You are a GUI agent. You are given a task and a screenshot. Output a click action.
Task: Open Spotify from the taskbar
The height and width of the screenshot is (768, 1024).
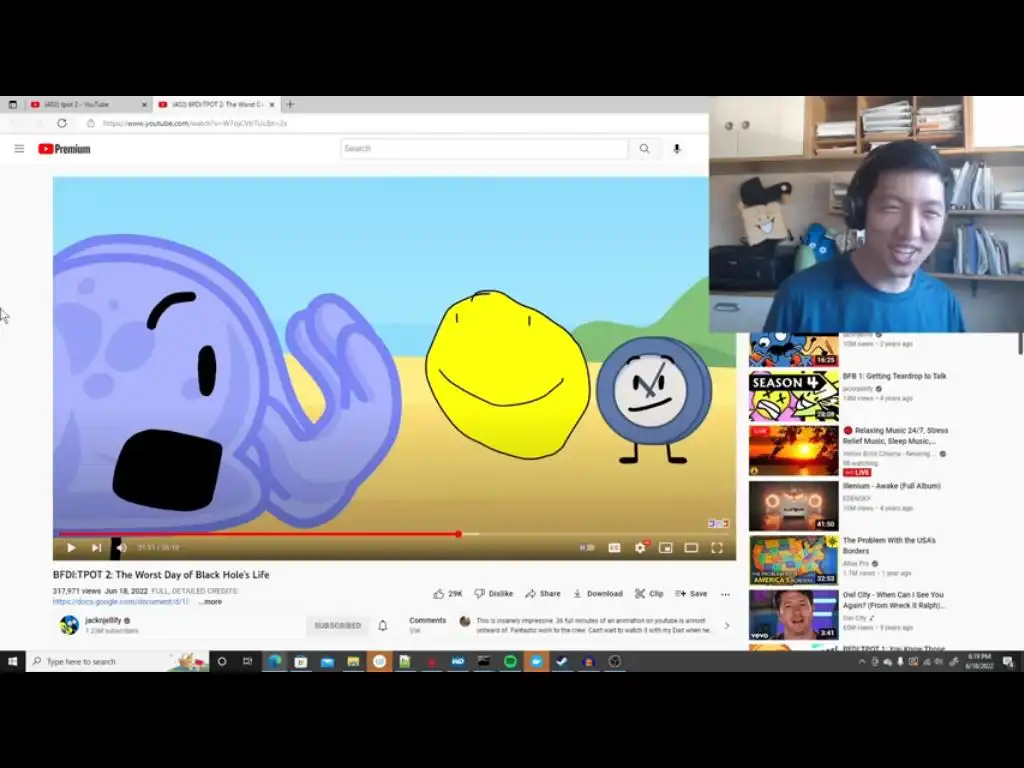click(x=510, y=662)
